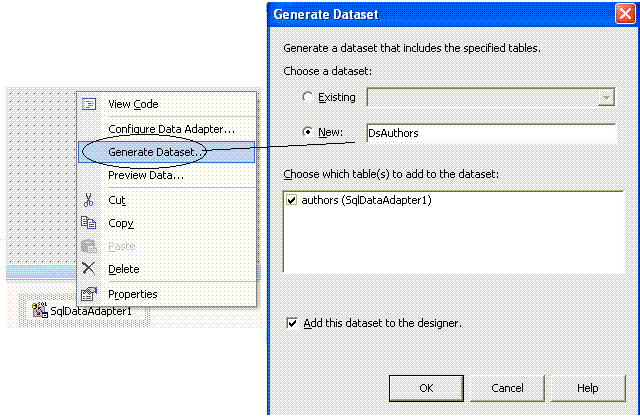This screenshot has width=640, height=419.
Task: Click the greyed Paste clipboard icon
Action: (88, 246)
